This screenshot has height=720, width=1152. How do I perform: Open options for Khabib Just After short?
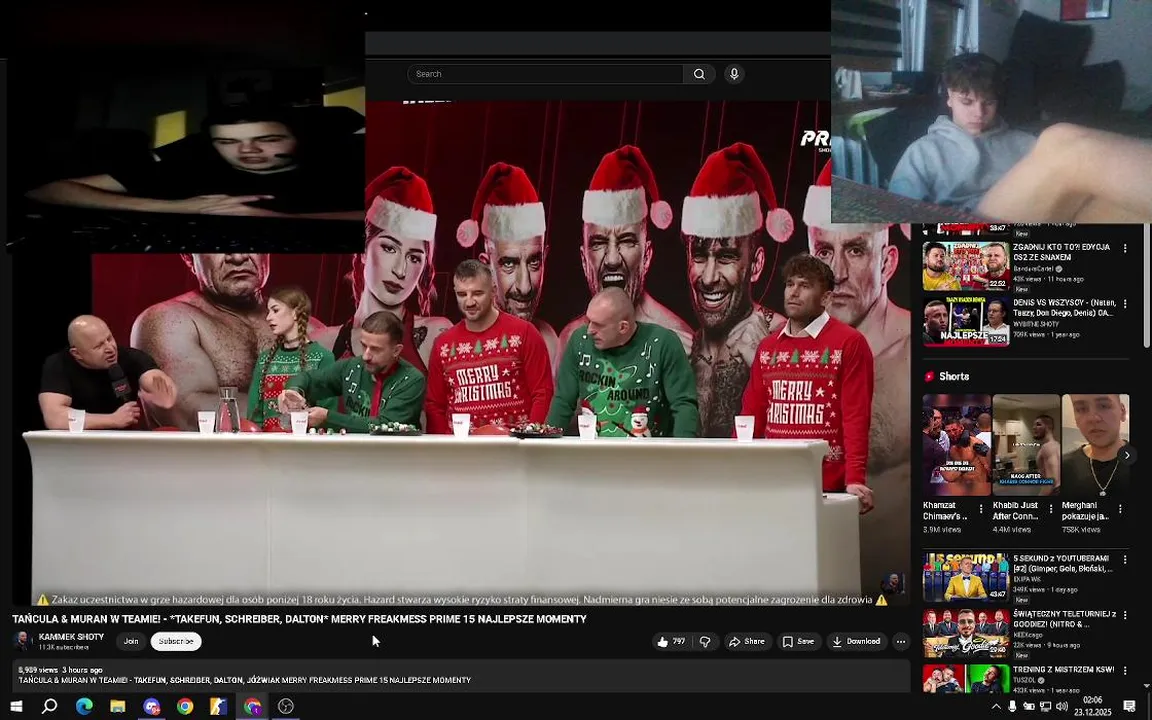(x=1051, y=508)
